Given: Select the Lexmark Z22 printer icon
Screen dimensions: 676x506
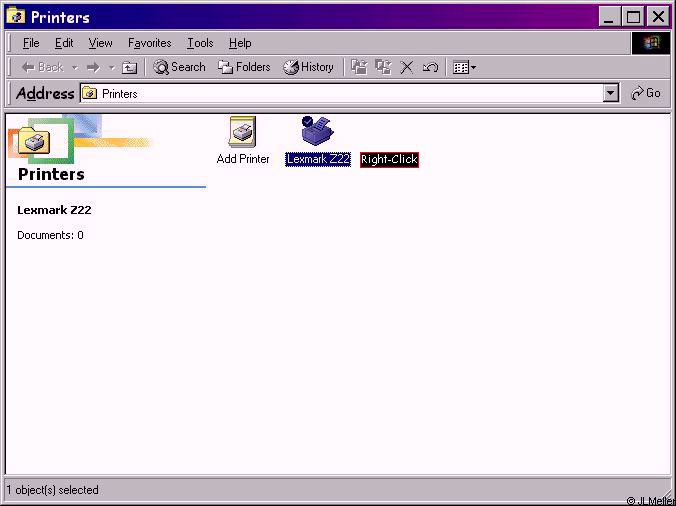Looking at the screenshot, I should coord(317,131).
